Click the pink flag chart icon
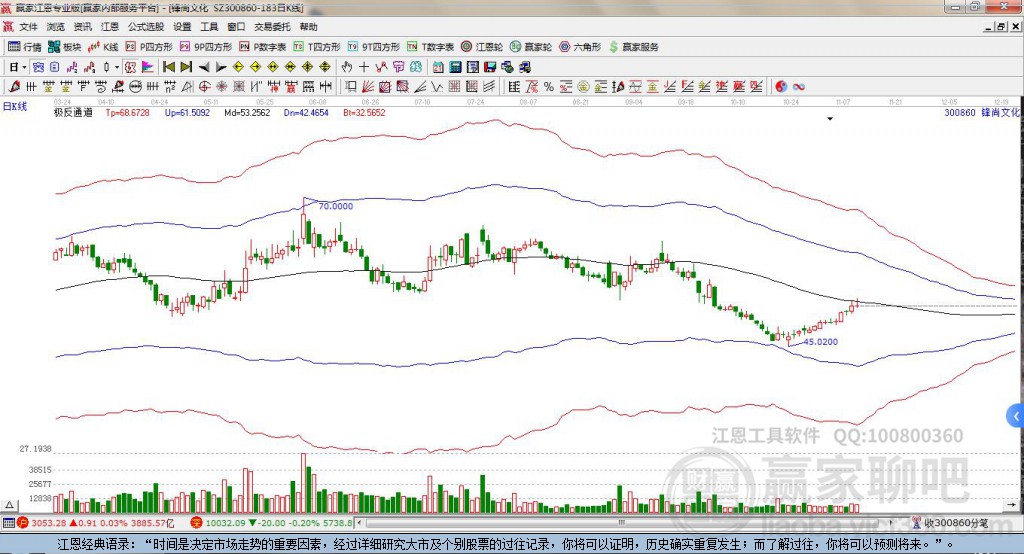Image resolution: width=1024 pixels, height=554 pixels. [148, 67]
